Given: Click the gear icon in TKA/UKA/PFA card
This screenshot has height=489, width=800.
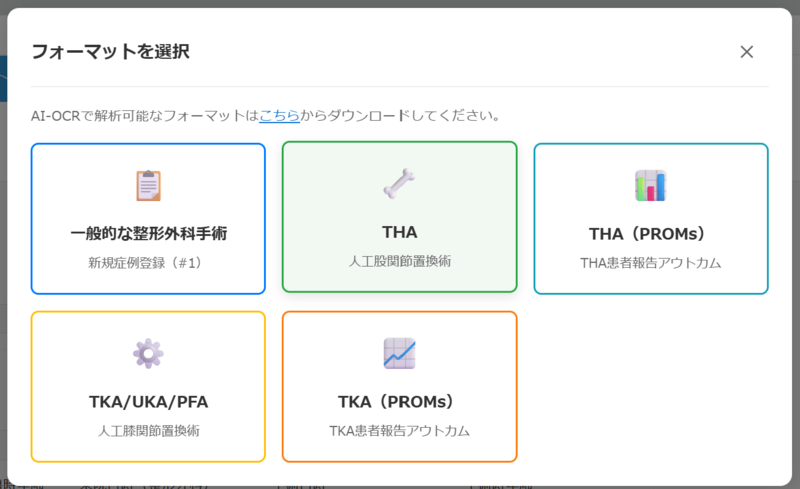Looking at the screenshot, I should coord(148,353).
